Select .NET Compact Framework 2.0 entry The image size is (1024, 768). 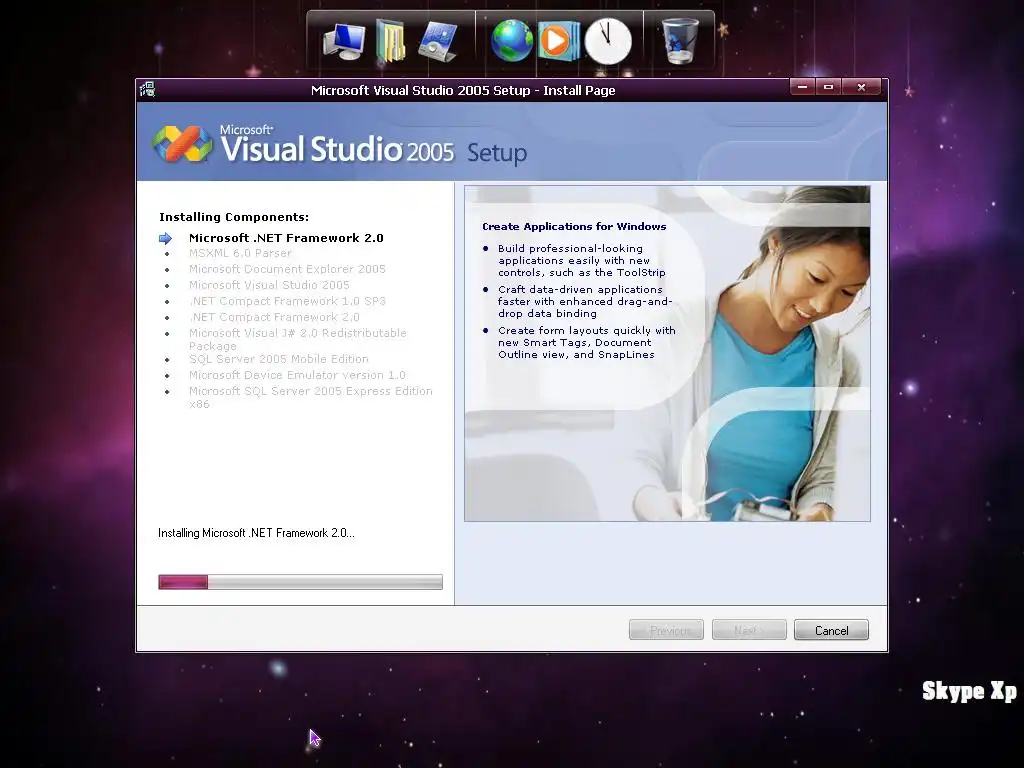coord(274,317)
